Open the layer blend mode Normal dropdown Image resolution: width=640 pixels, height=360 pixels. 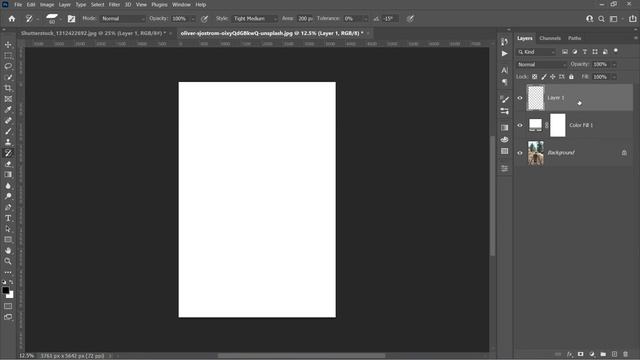541,64
